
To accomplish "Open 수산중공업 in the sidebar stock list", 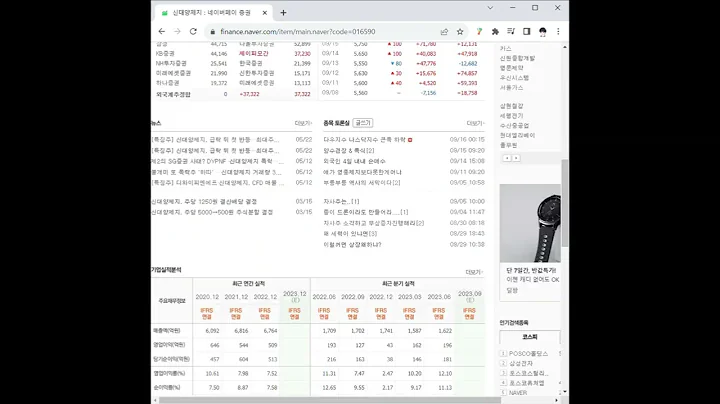I will click(515, 125).
